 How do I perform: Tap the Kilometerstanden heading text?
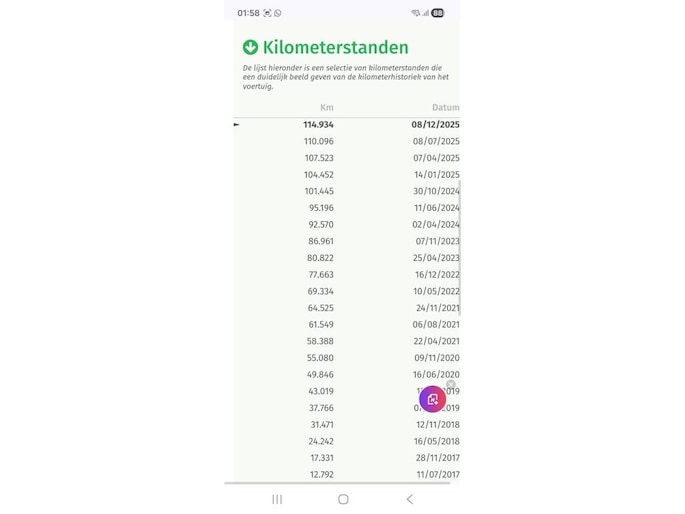[x=335, y=47]
